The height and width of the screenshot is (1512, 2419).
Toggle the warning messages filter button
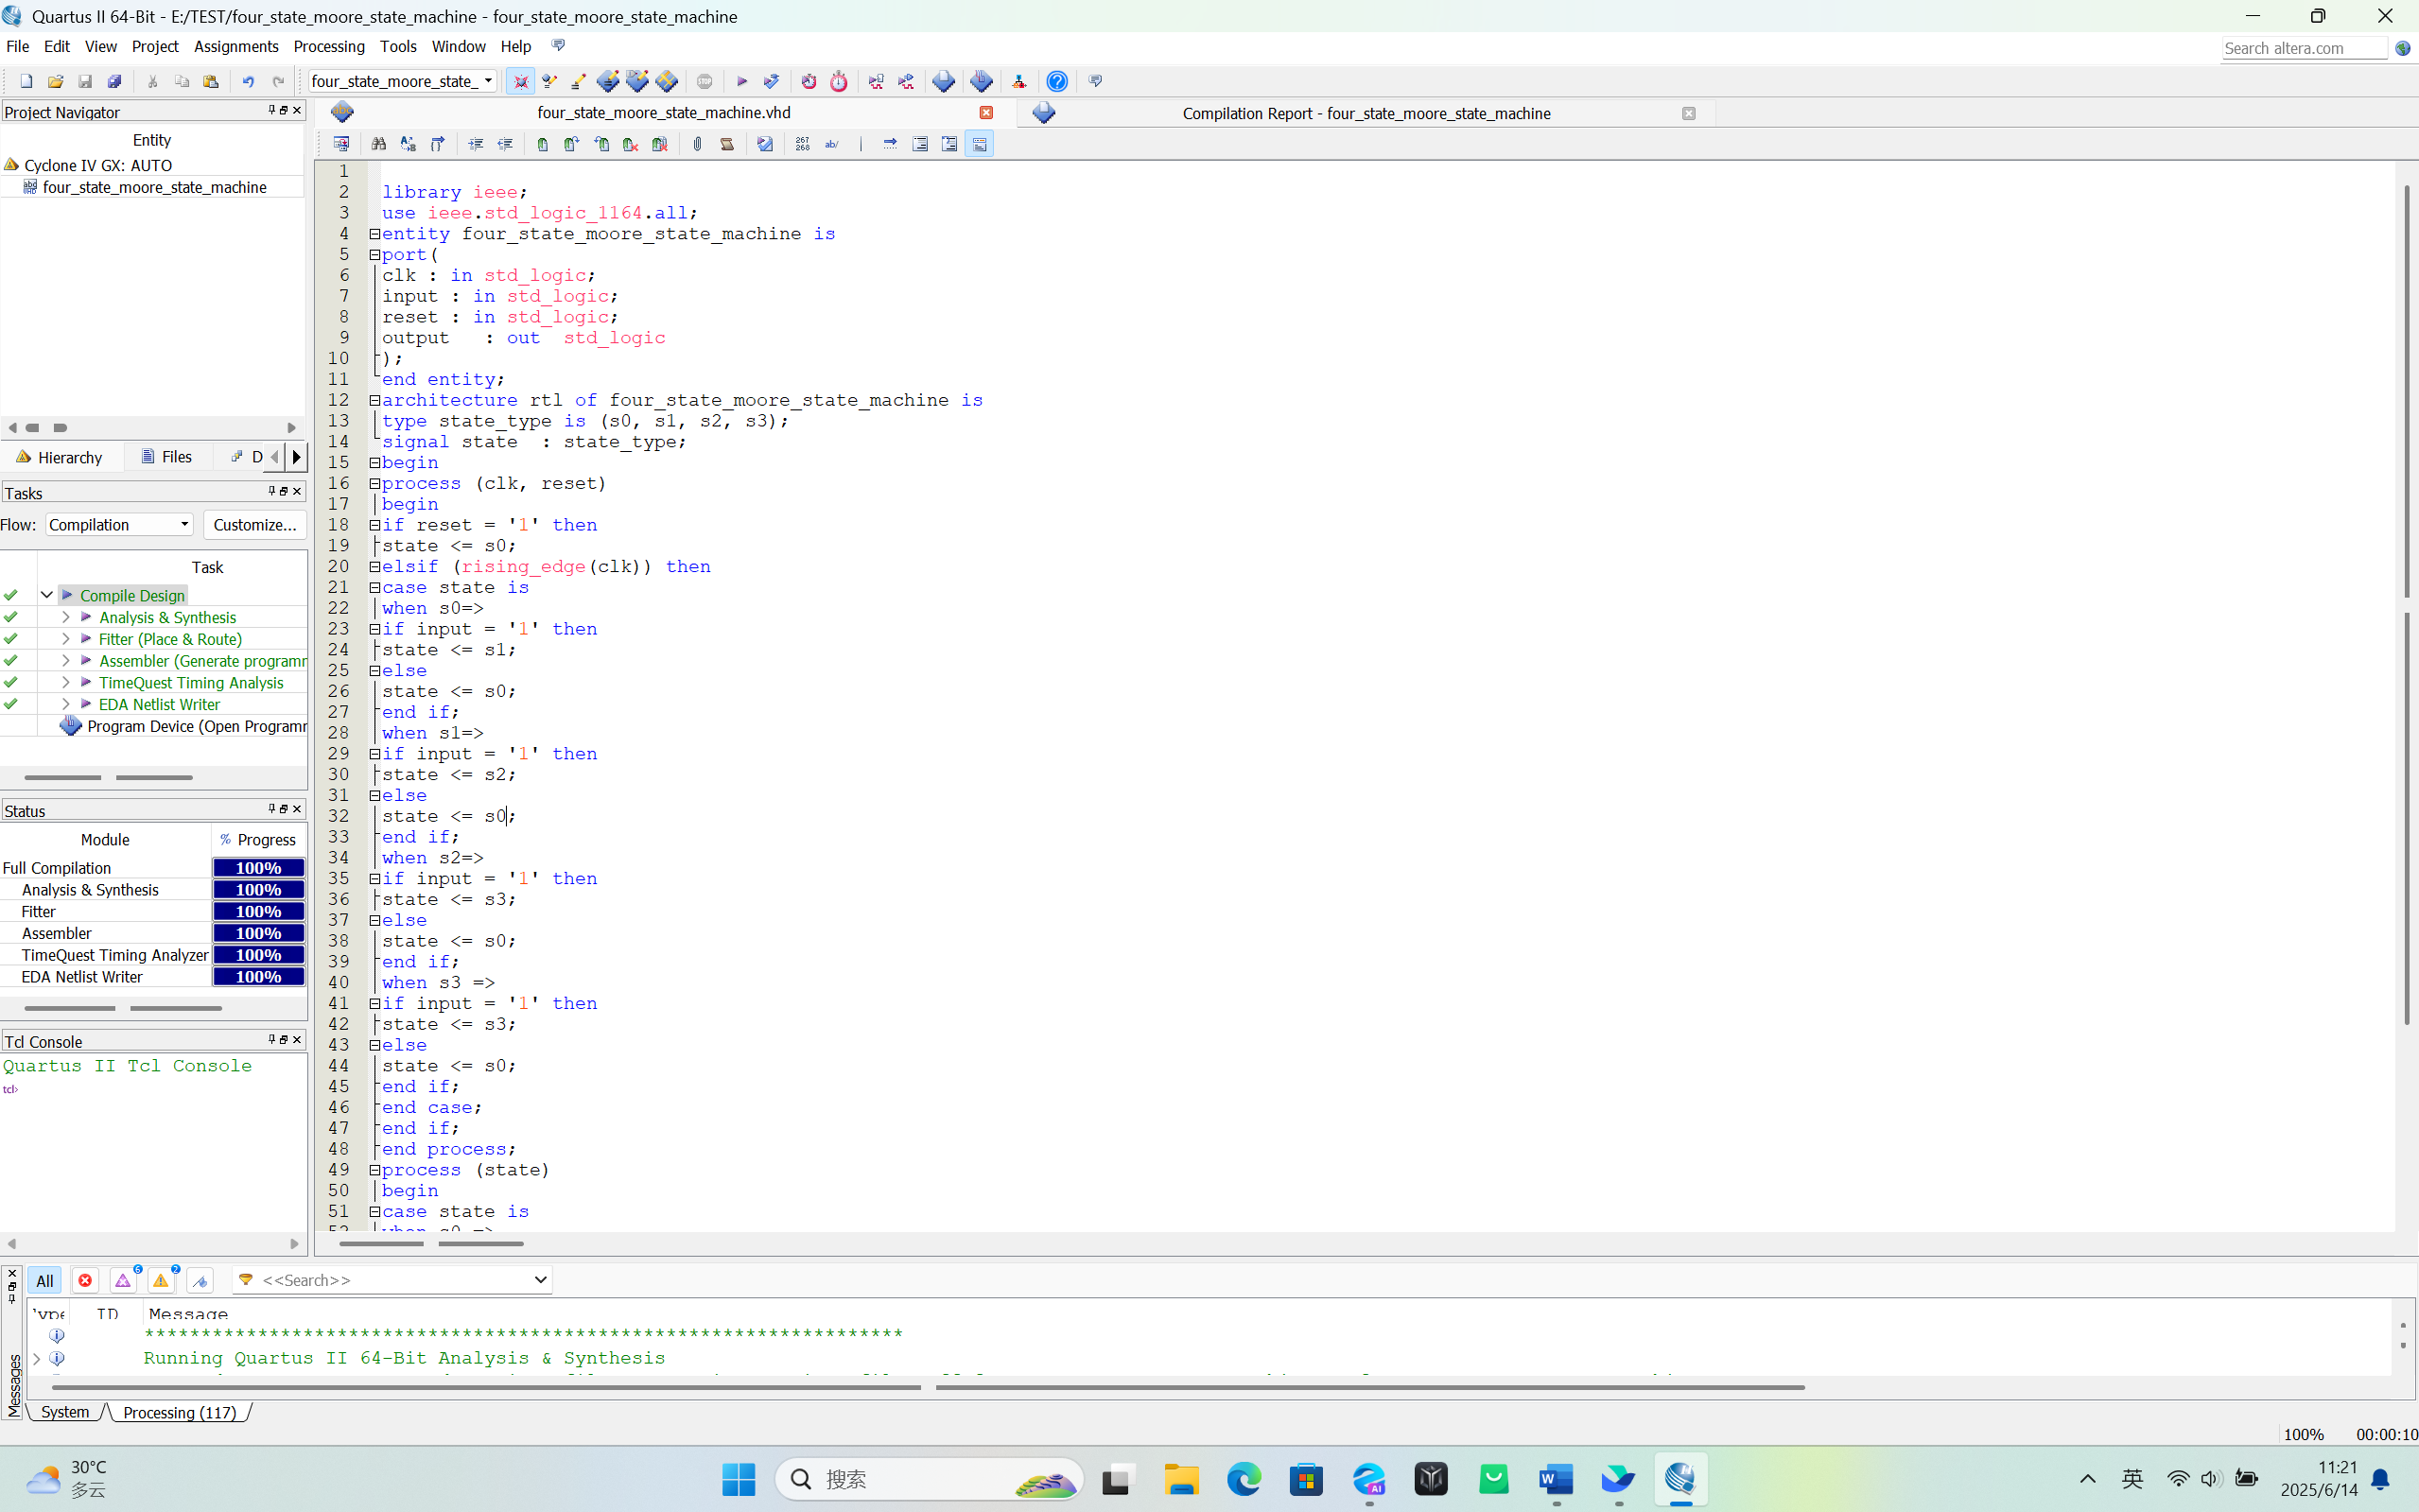coord(160,1280)
